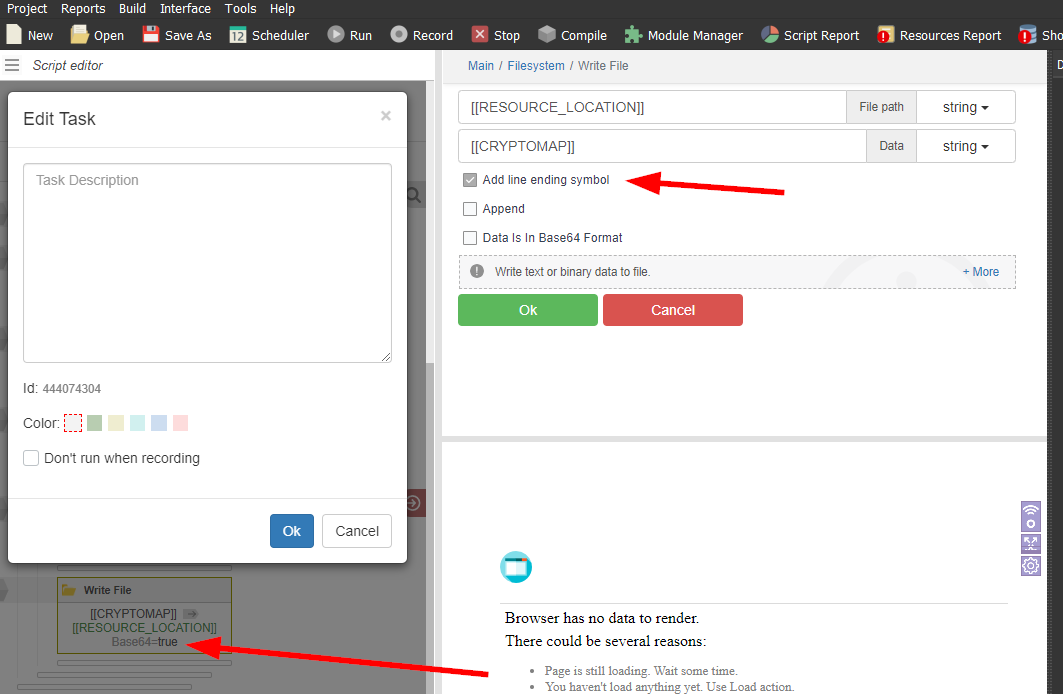Open Module Manager puzzle icon
The height and width of the screenshot is (694, 1063).
633,35
